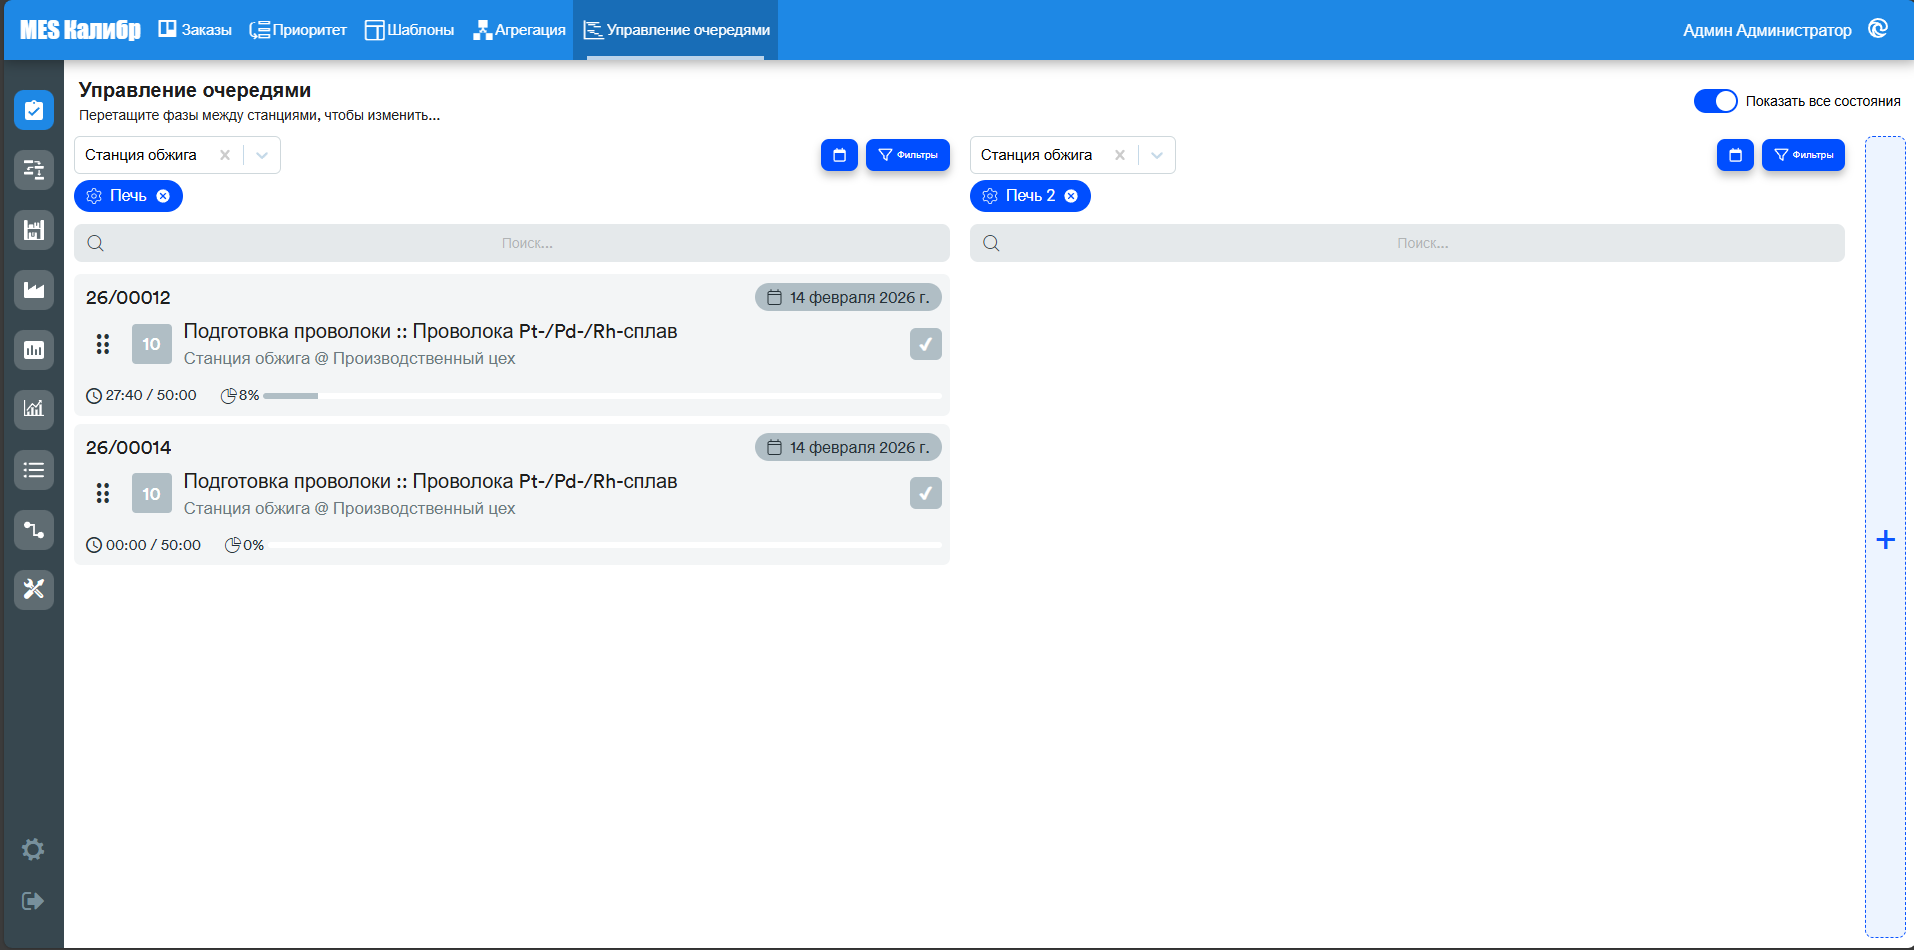Click the 0% progress bar of 26/00014

605,545
